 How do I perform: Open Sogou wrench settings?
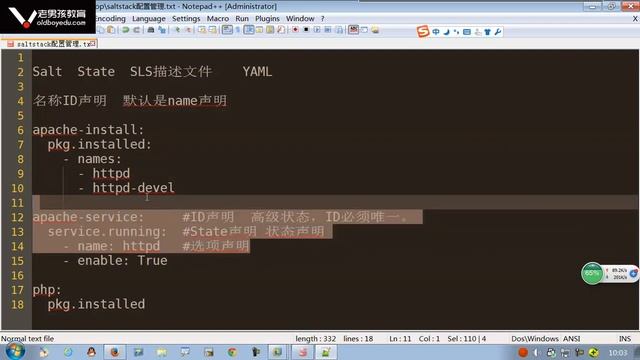tap(498, 32)
